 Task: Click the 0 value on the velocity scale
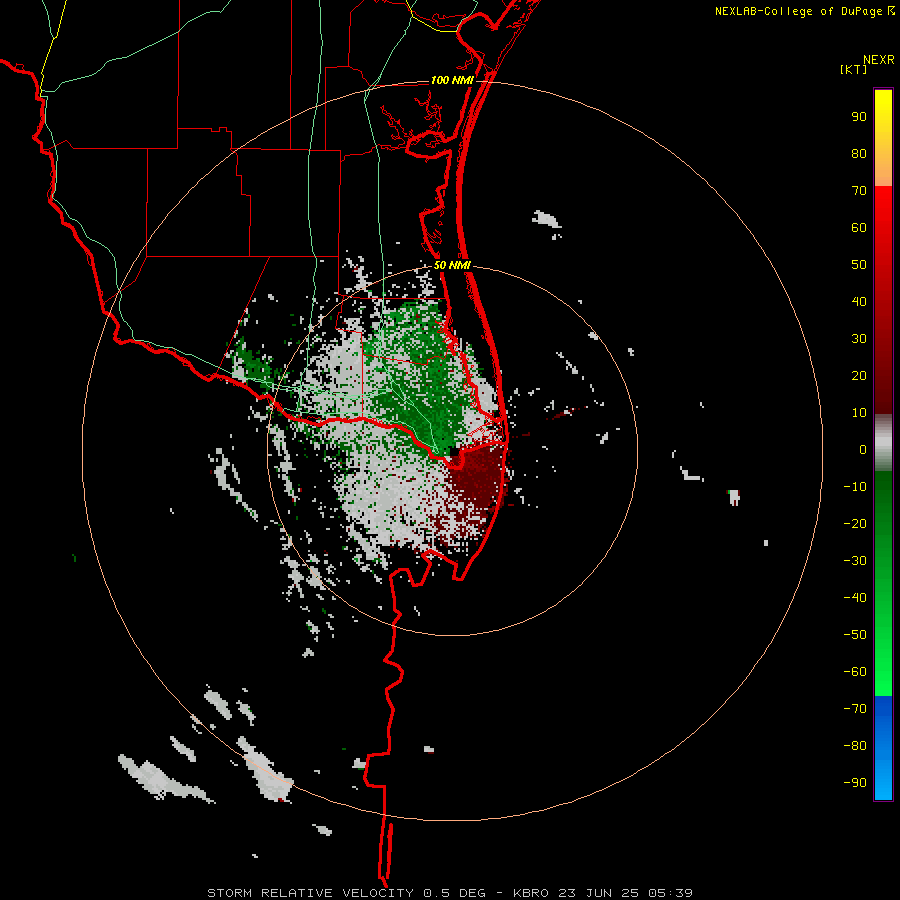(x=863, y=449)
